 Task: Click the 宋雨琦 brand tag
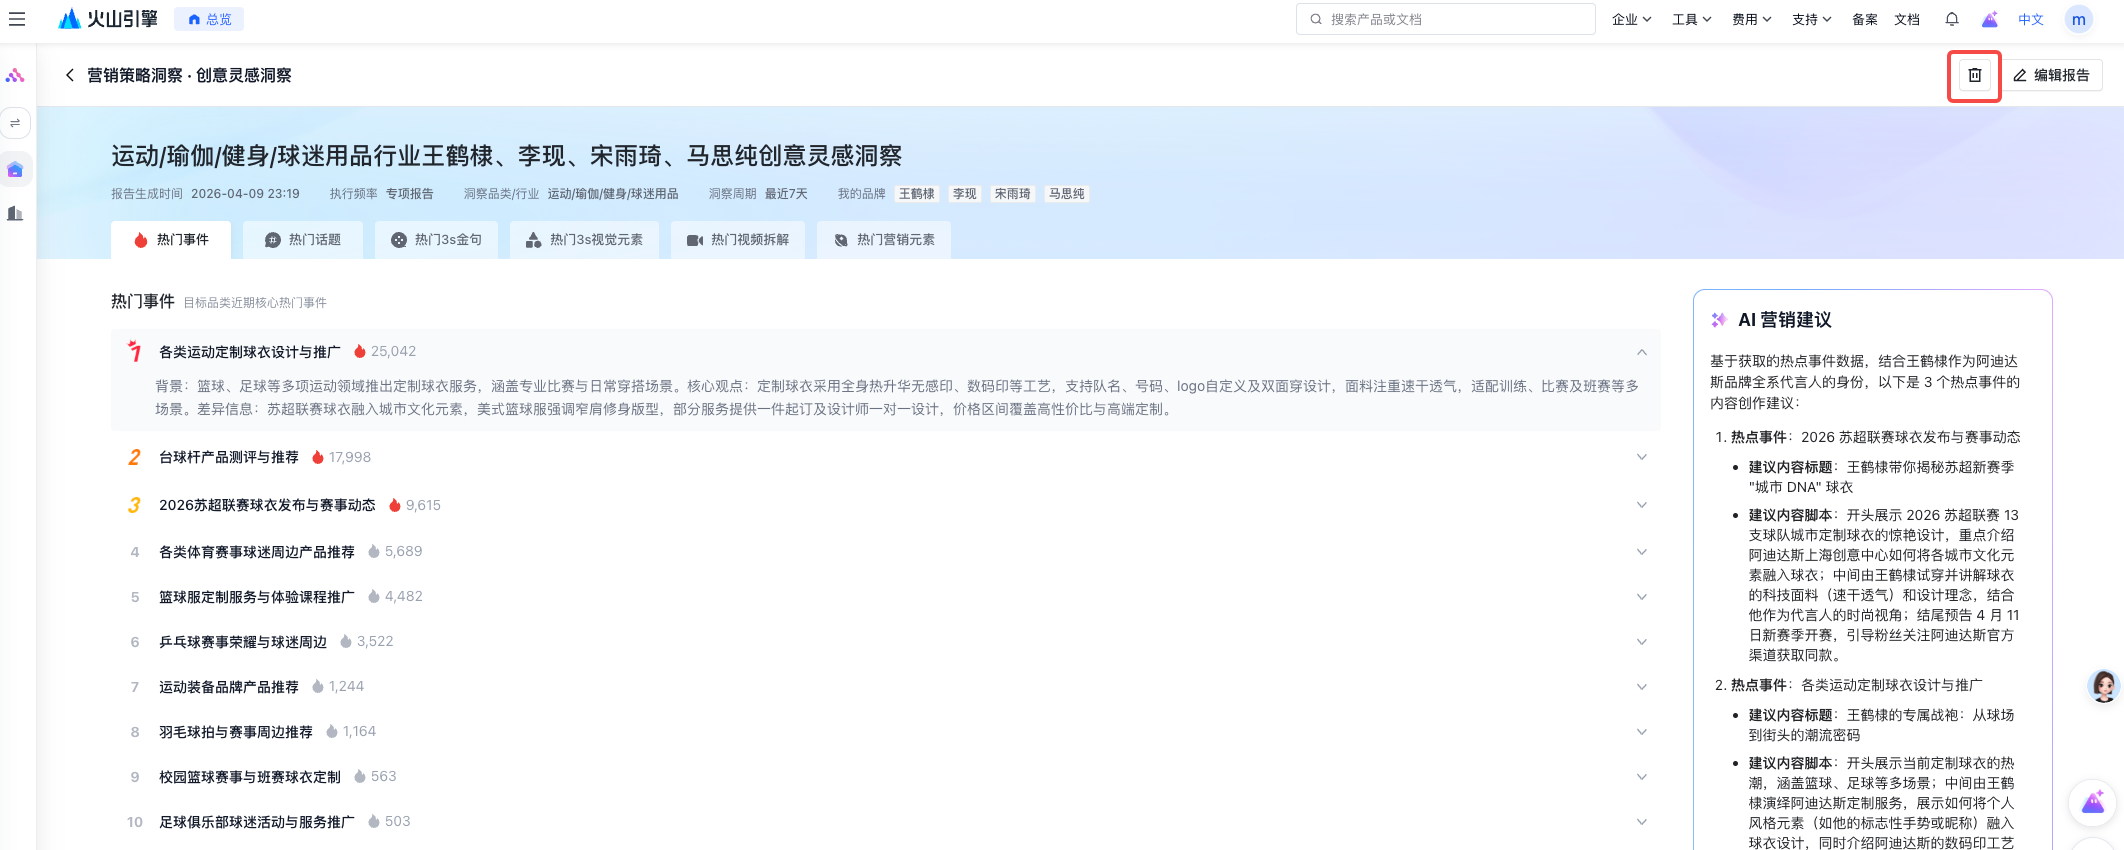pos(1013,194)
